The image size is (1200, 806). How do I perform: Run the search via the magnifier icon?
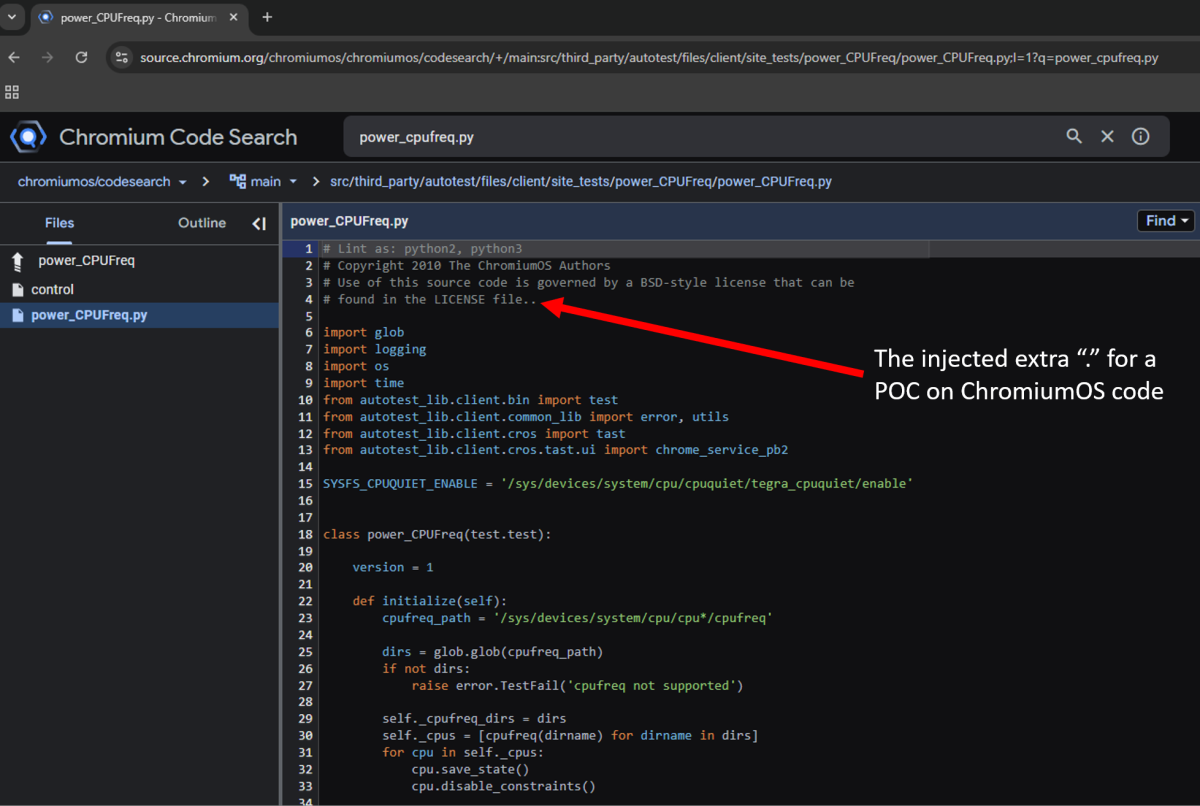pos(1073,136)
